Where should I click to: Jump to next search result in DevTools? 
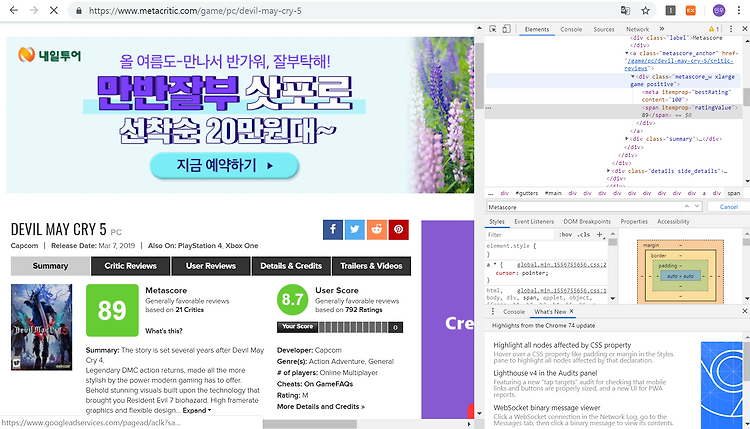(697, 206)
